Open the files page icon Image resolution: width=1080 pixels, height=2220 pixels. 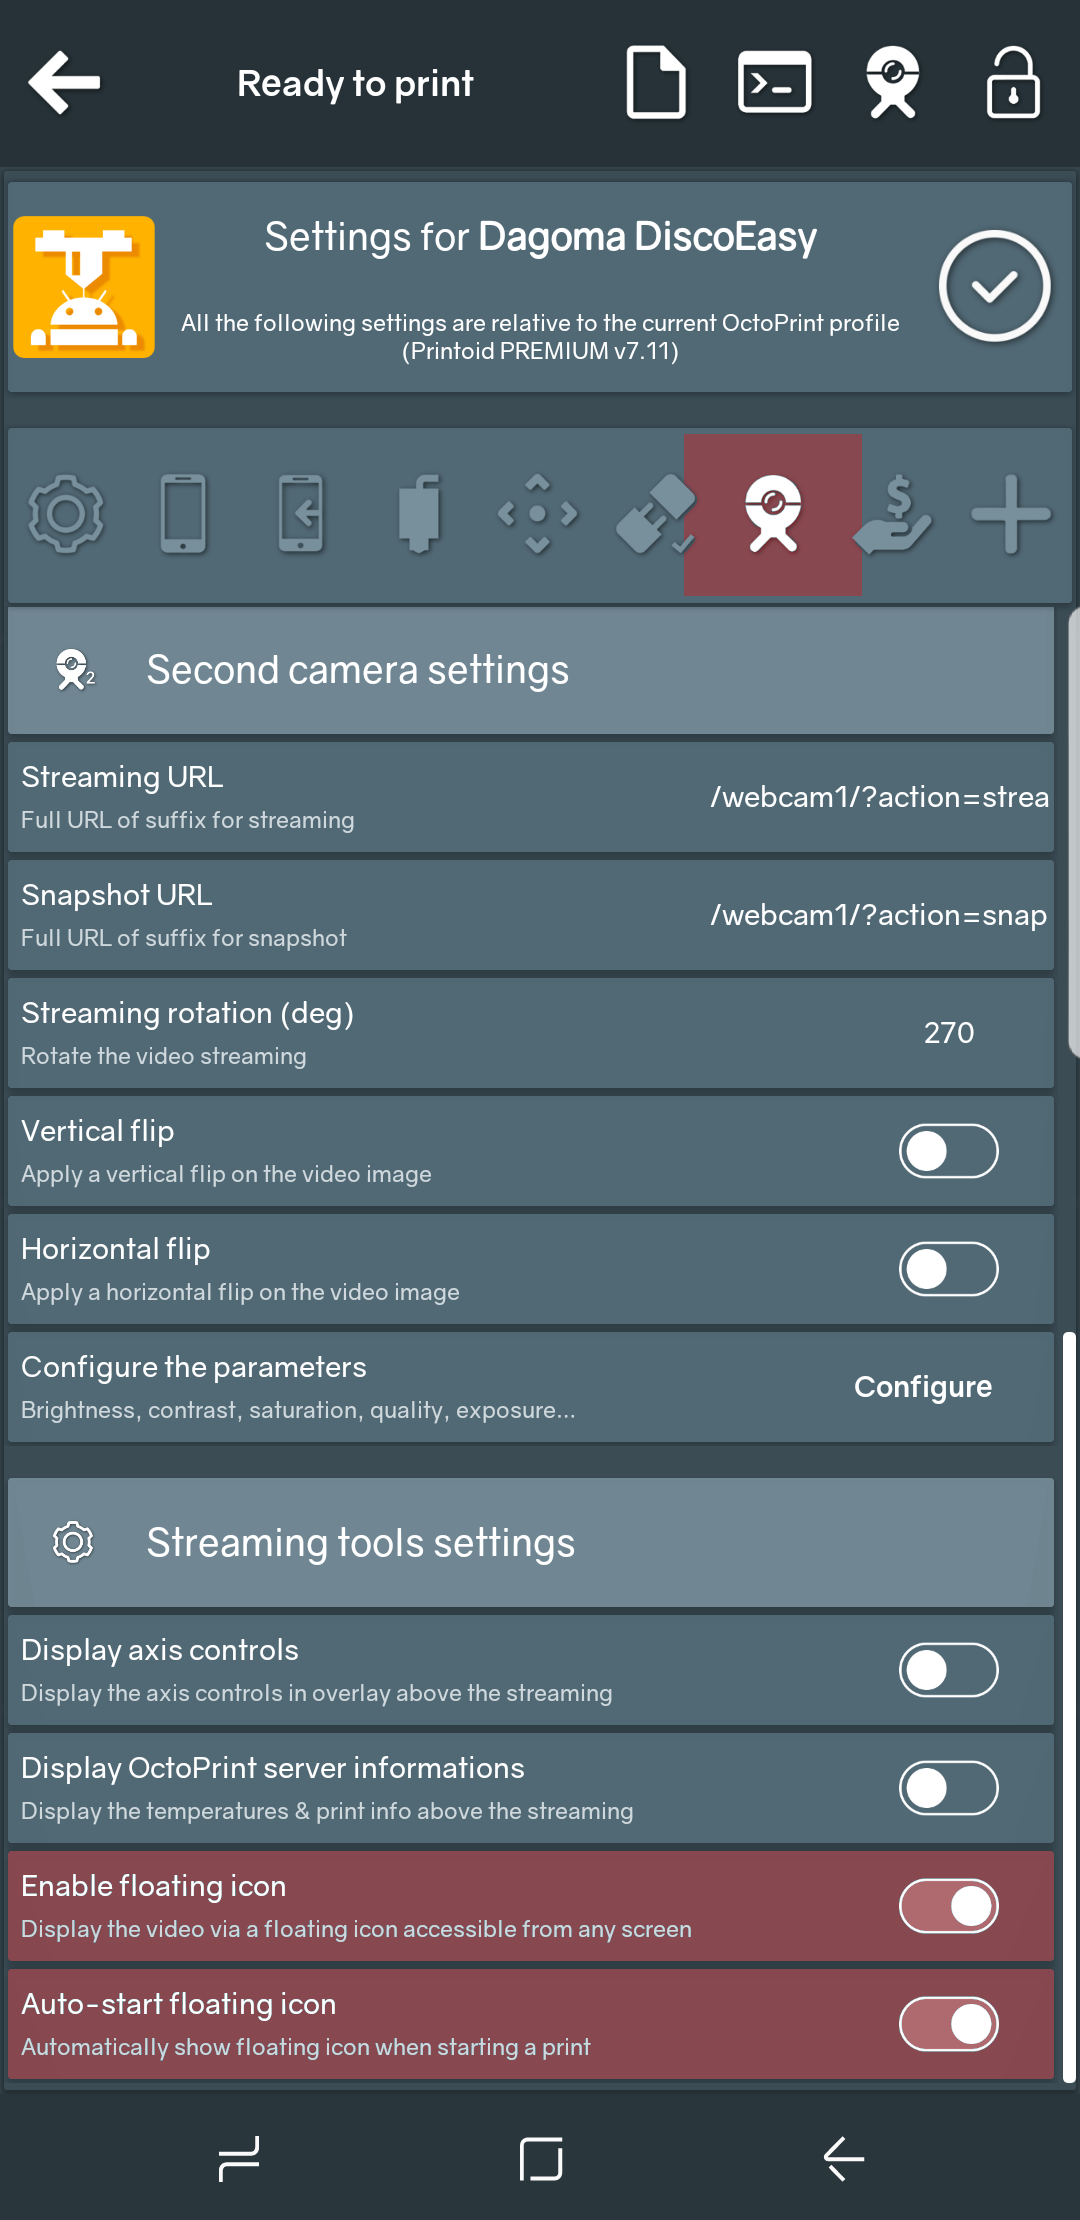pyautogui.click(x=656, y=83)
